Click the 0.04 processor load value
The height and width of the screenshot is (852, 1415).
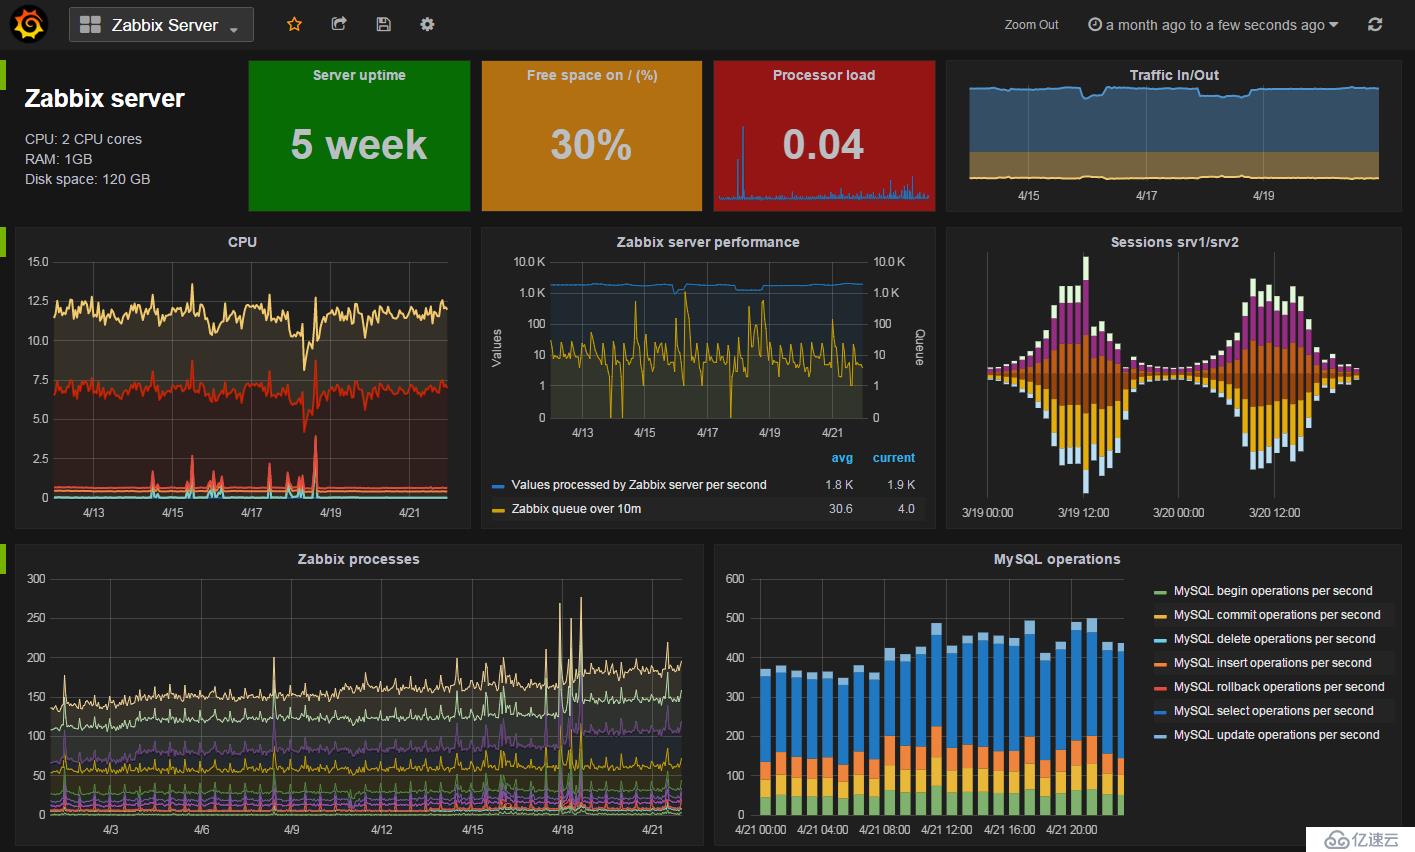pyautogui.click(x=823, y=145)
